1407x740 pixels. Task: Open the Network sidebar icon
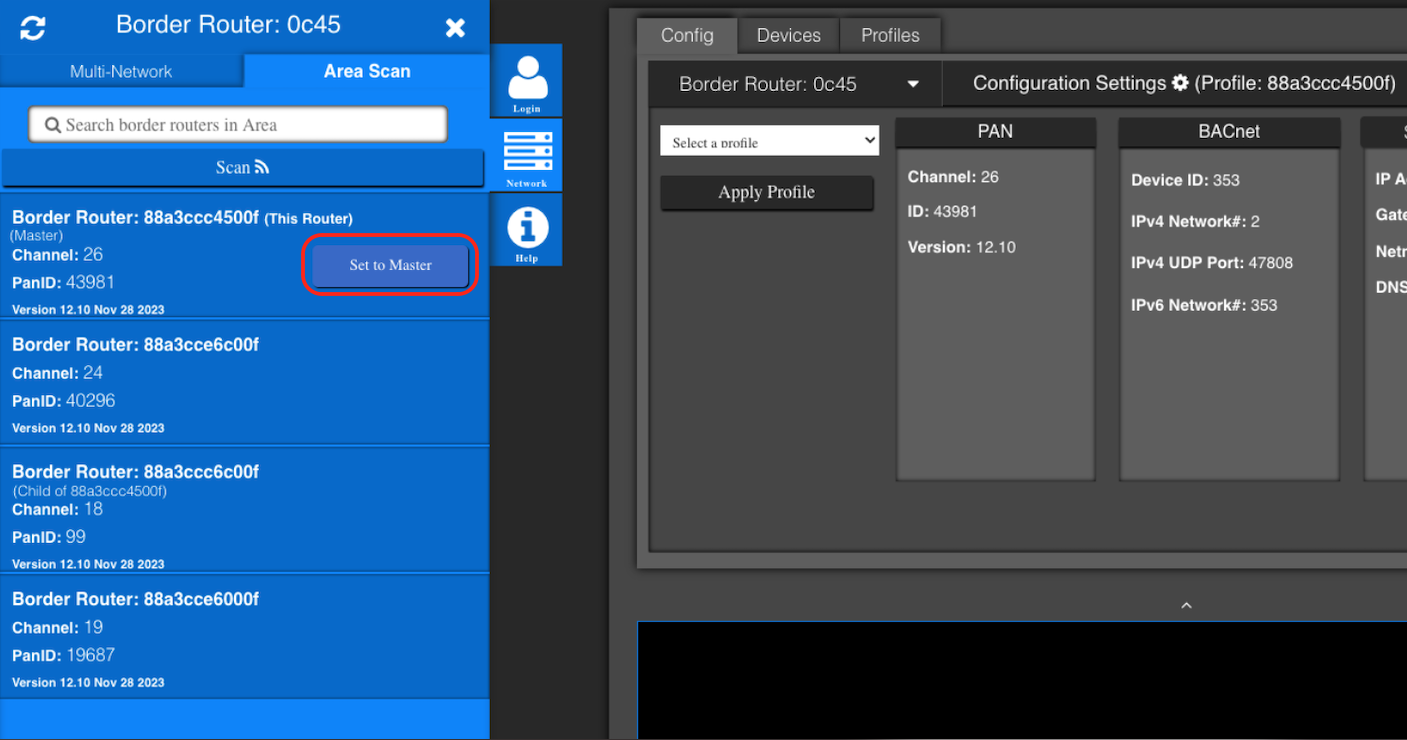pyautogui.click(x=526, y=155)
